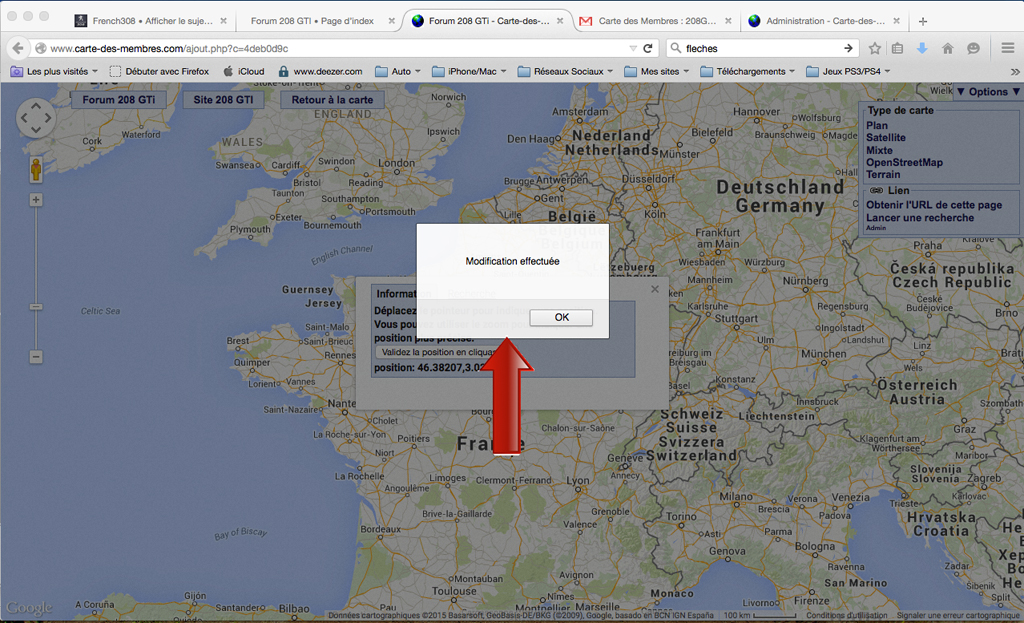Open the Les plus visités bookmarks dropdown
Image resolution: width=1024 pixels, height=623 pixels.
tap(54, 71)
